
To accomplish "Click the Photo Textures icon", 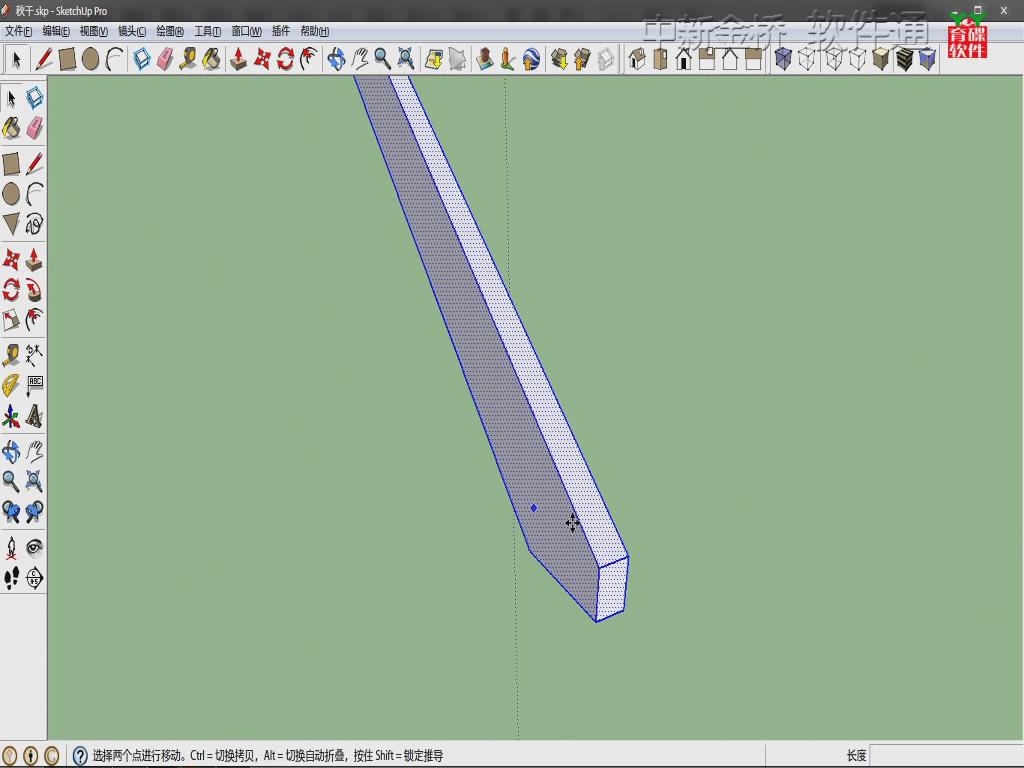I will (x=507, y=59).
